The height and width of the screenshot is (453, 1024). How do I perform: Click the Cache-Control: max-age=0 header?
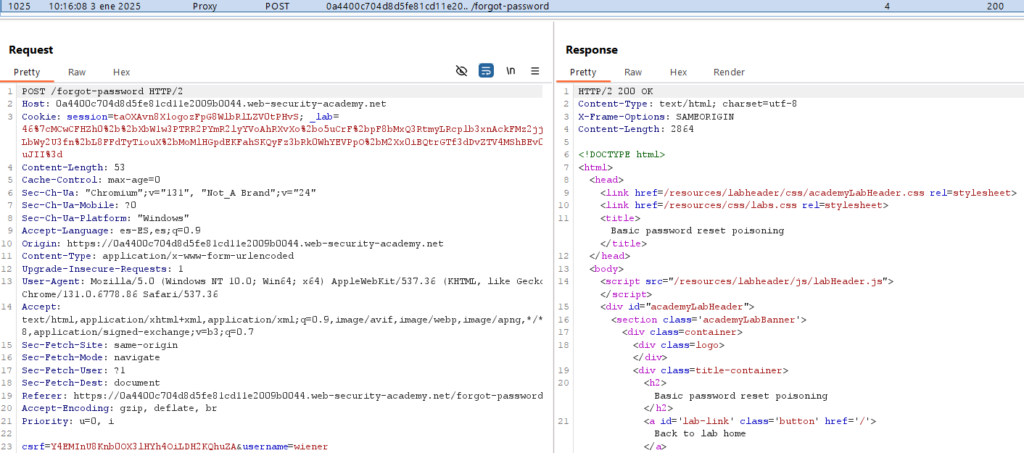click(x=91, y=180)
